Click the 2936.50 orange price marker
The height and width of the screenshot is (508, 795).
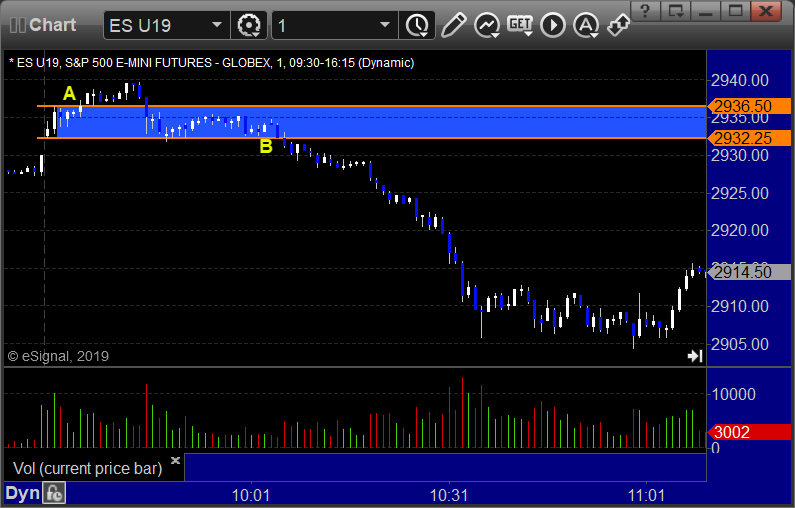pos(749,106)
